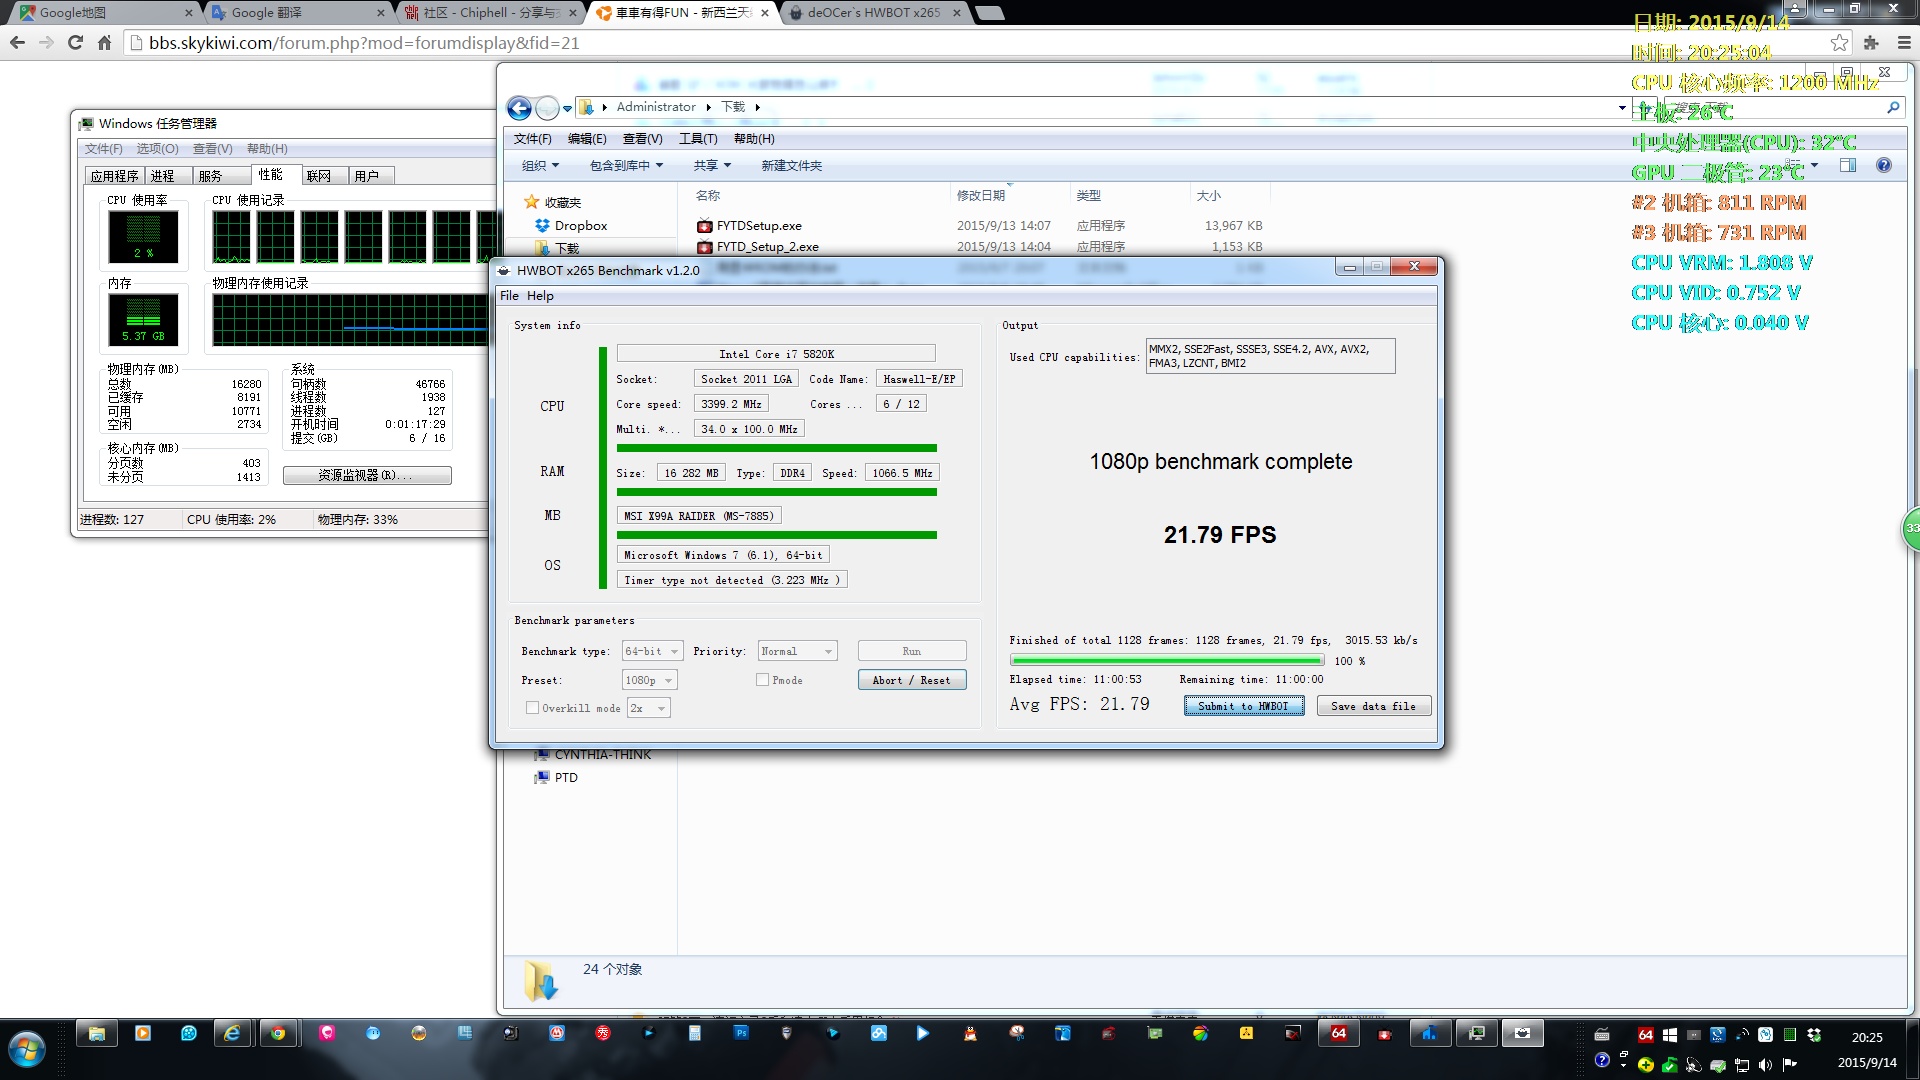This screenshot has width=1920, height=1080.
Task: Select Dropbox in Explorer favorites
Action: pyautogui.click(x=580, y=226)
